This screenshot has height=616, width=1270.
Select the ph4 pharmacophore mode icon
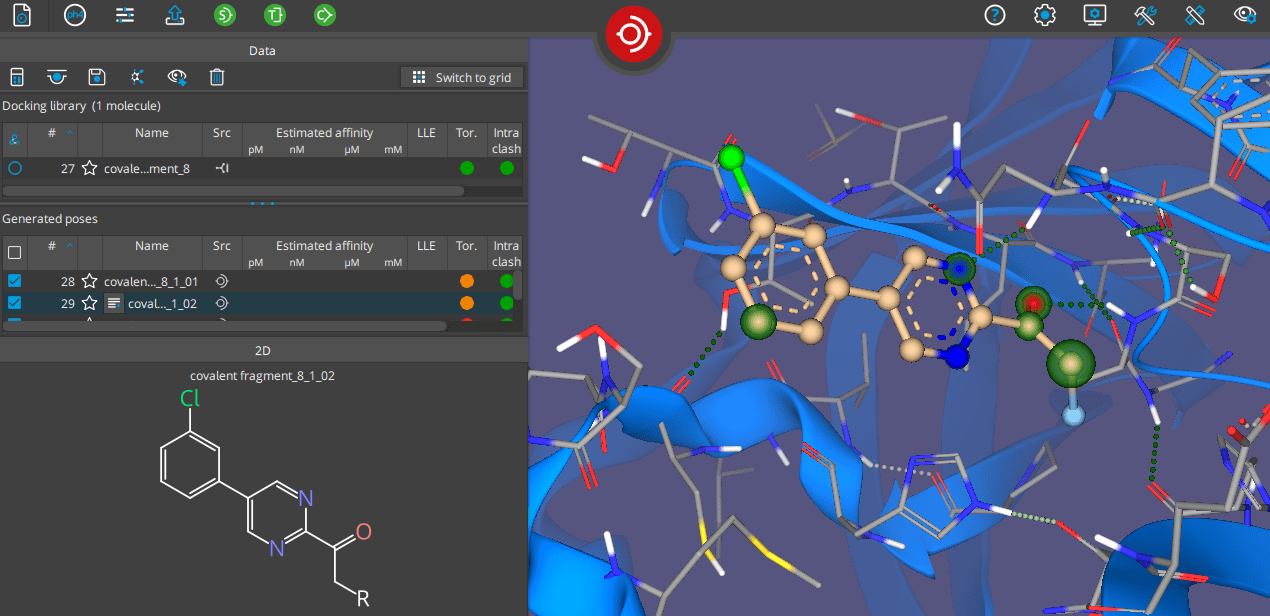[75, 15]
